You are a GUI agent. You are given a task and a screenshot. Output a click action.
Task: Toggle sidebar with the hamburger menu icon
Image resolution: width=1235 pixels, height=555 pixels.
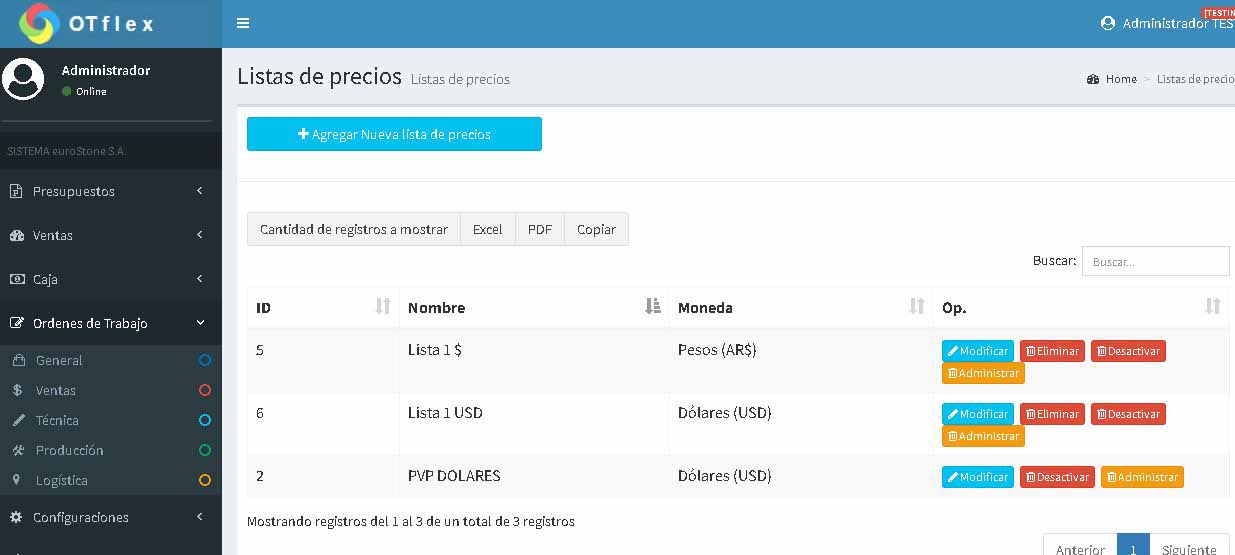coord(243,23)
